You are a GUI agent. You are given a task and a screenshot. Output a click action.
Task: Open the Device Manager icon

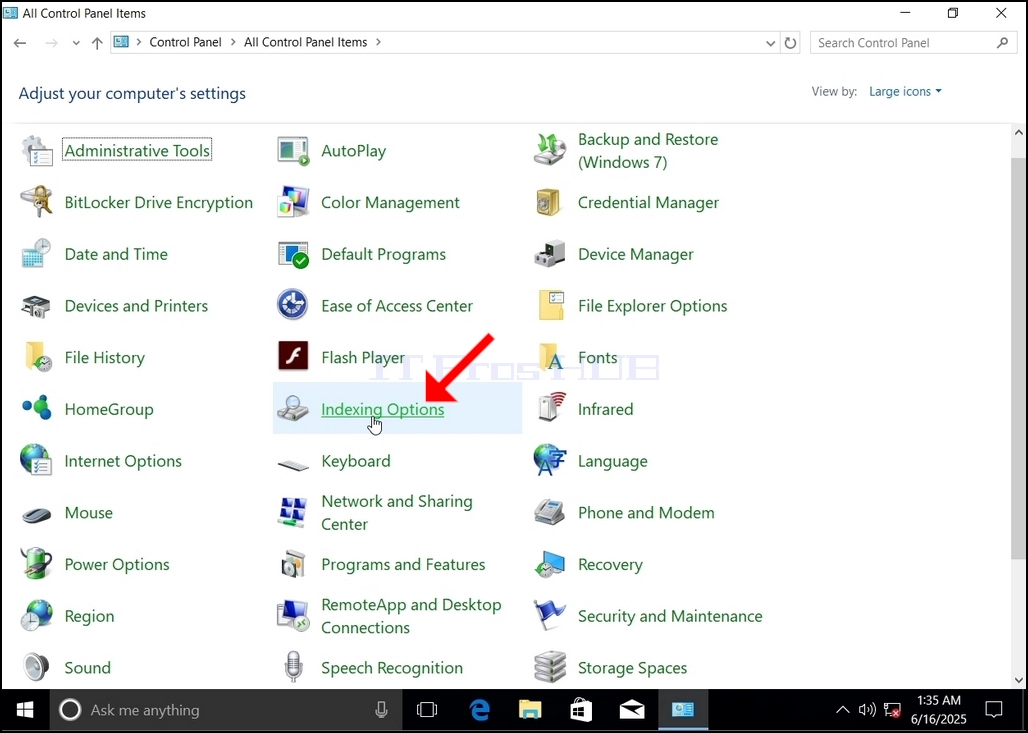[x=550, y=254]
